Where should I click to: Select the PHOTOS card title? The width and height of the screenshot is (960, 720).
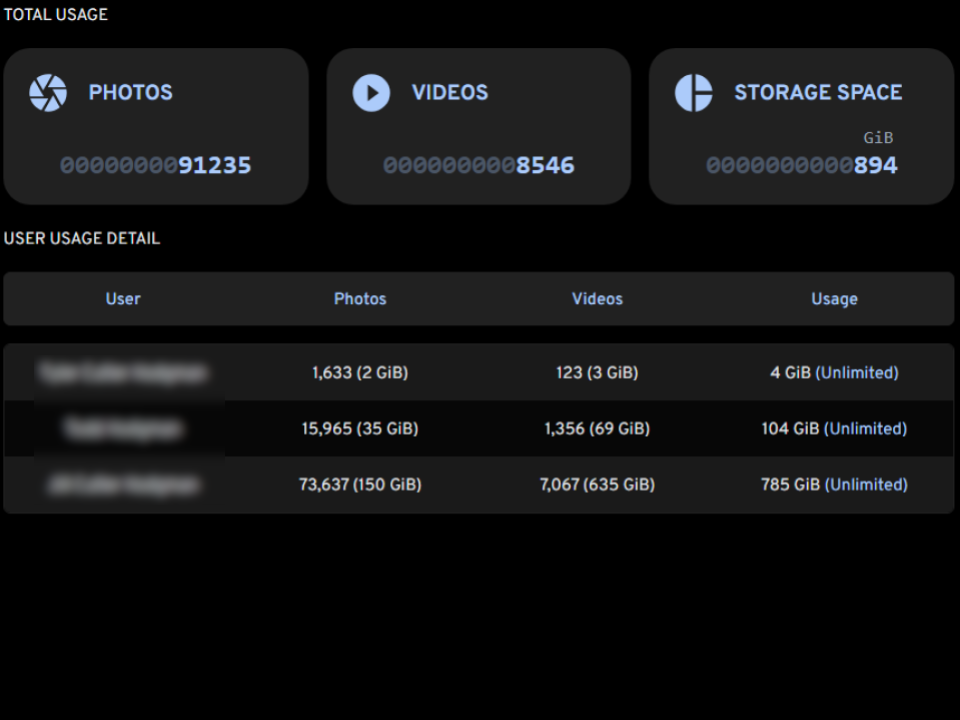click(130, 93)
